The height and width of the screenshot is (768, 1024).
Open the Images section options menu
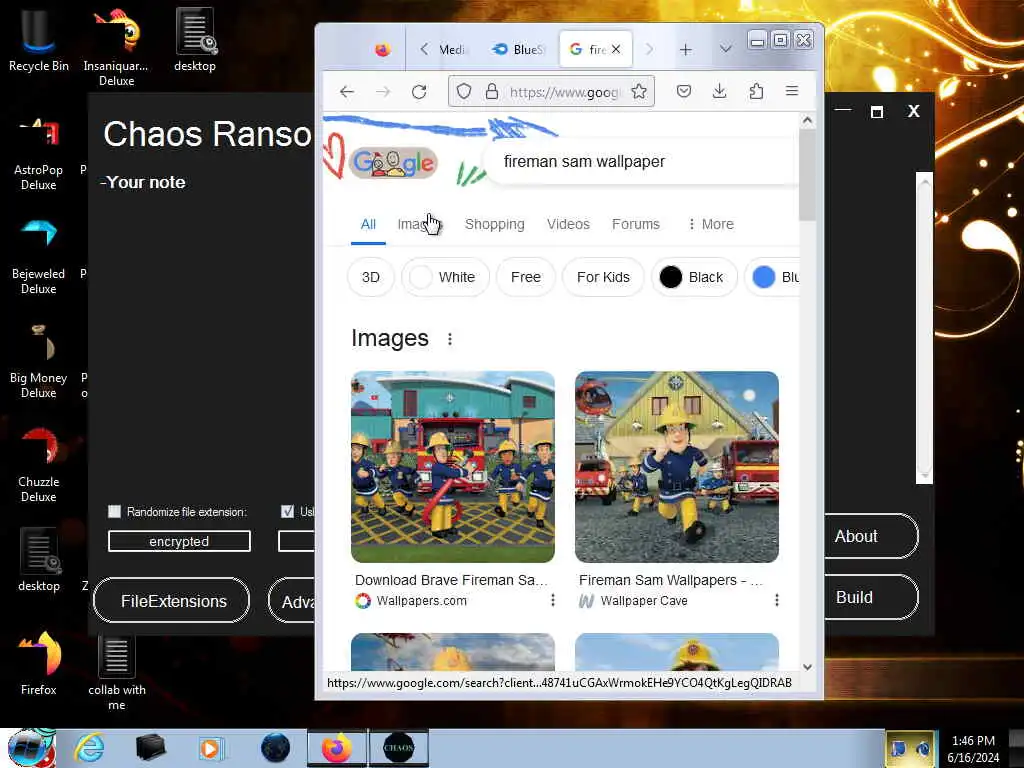tap(449, 339)
